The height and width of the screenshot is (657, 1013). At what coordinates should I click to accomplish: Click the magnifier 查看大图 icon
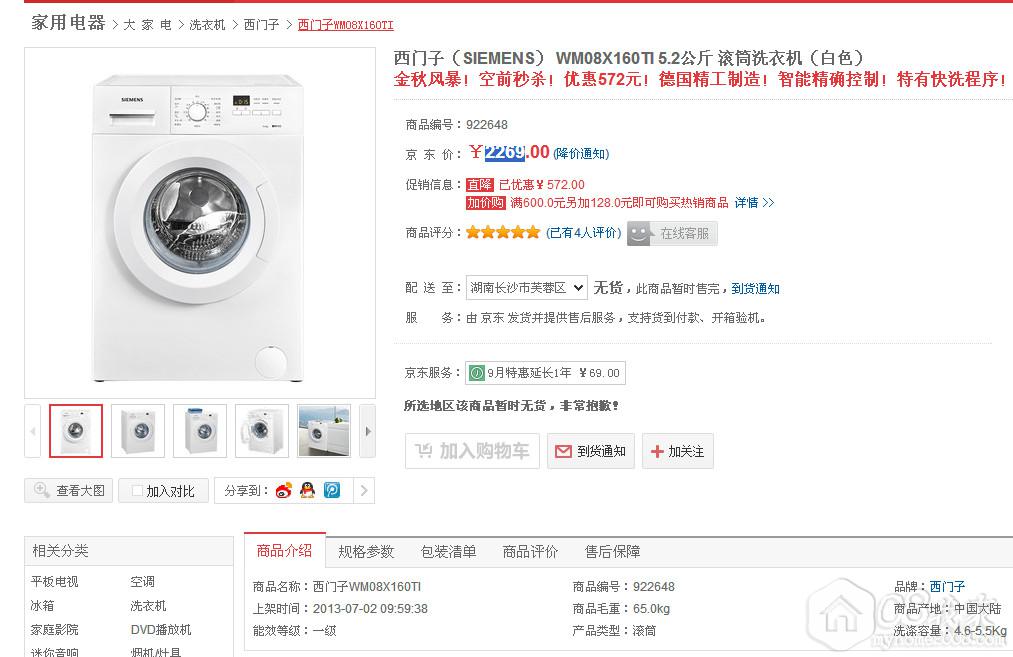[42, 490]
